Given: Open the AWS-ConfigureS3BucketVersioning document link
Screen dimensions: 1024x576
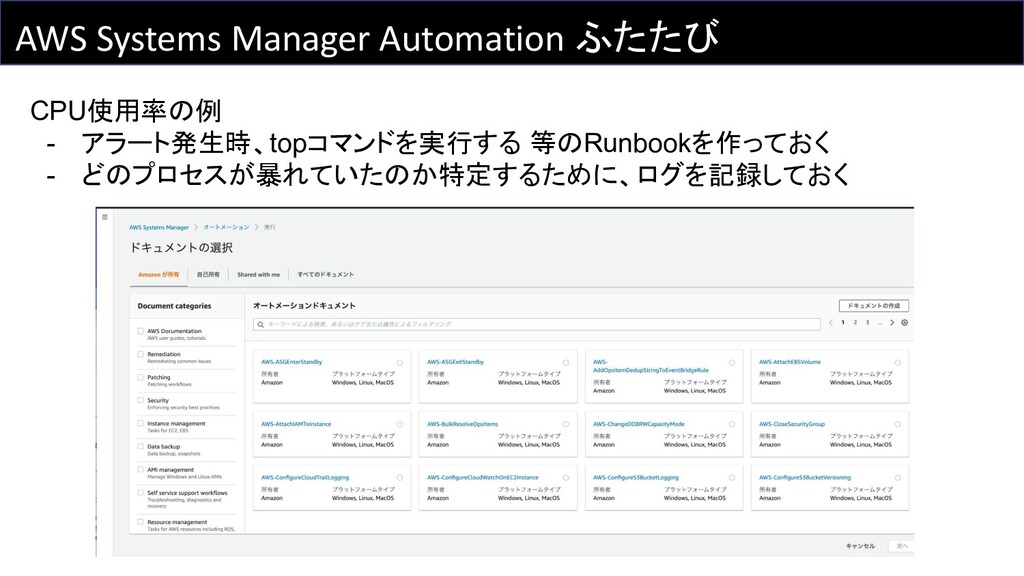Looking at the screenshot, I should point(805,477).
